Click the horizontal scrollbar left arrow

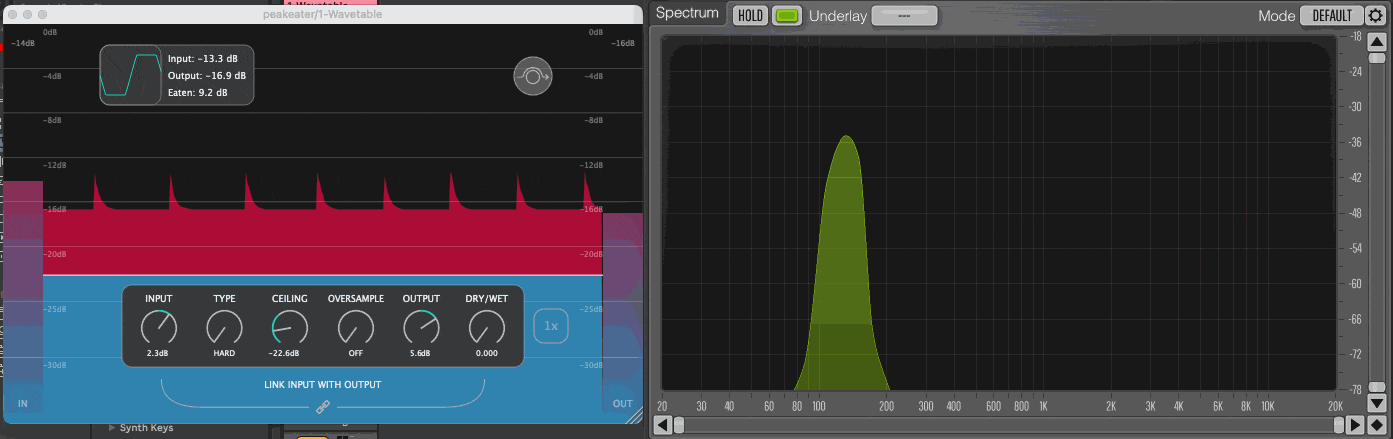[x=662, y=425]
